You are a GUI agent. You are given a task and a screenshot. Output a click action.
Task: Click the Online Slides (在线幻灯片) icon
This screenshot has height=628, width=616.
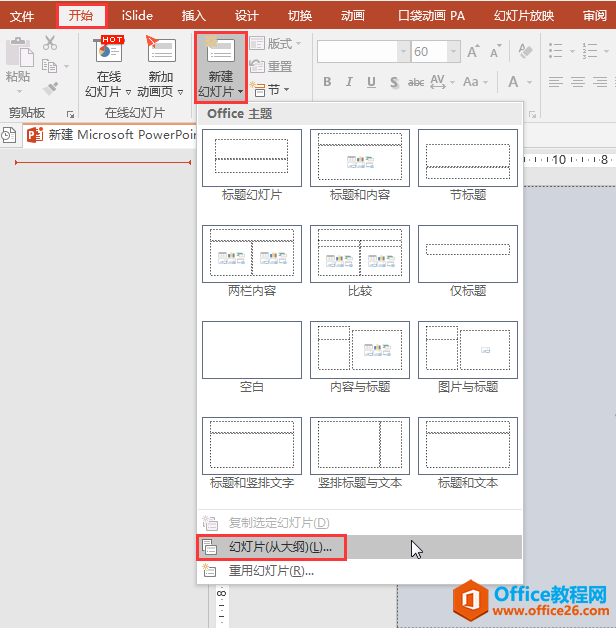[x=108, y=52]
